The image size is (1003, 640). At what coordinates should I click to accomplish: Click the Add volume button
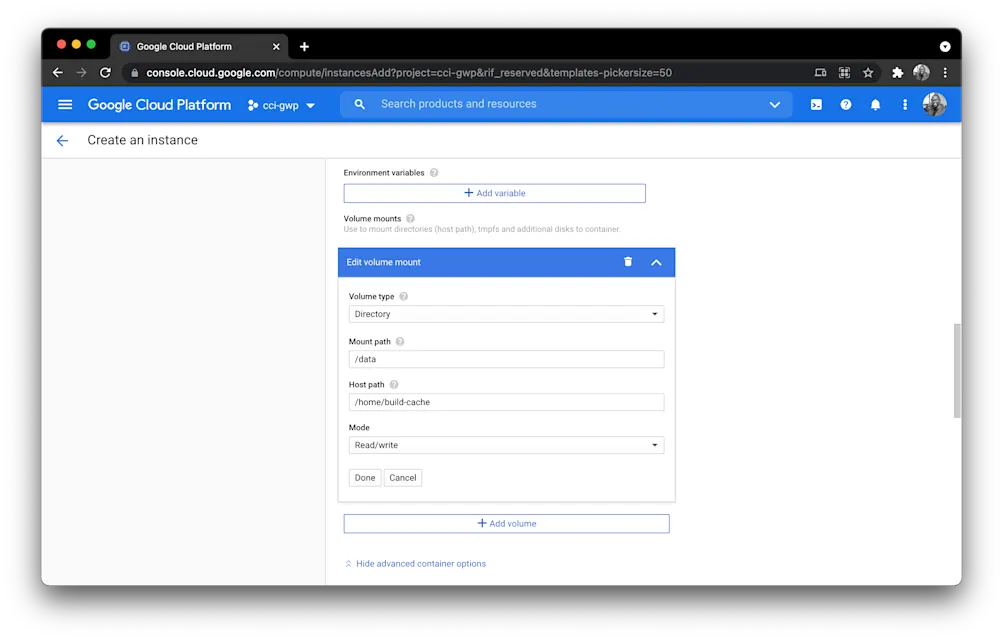coord(506,523)
